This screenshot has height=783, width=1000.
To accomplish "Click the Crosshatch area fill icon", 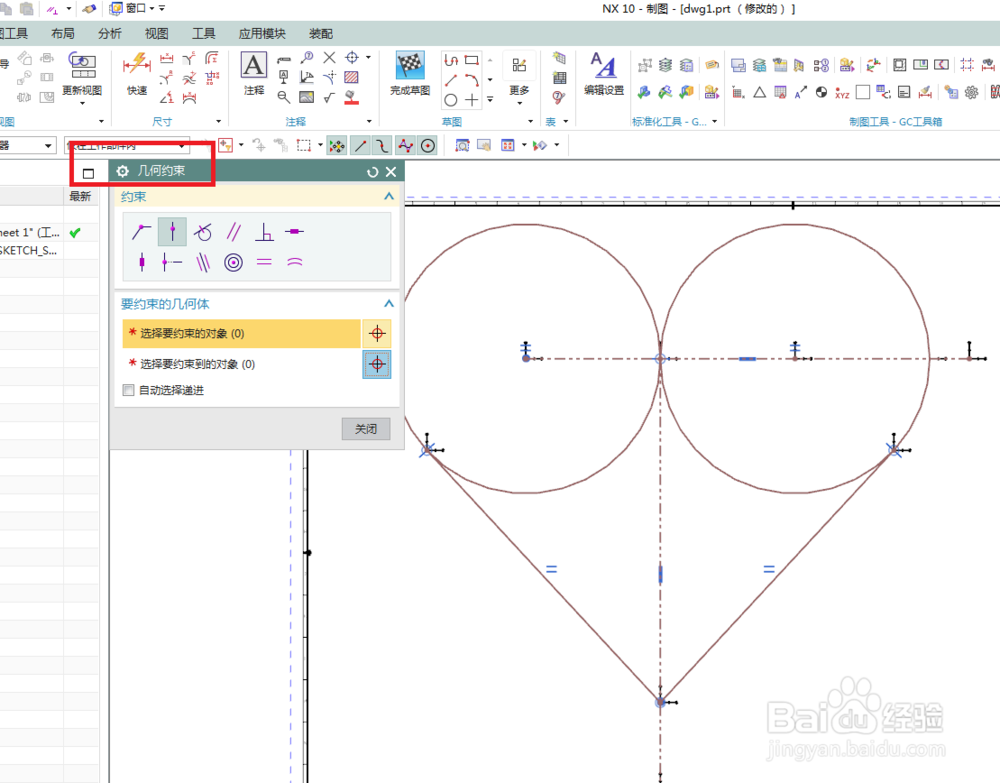I will 351,78.
